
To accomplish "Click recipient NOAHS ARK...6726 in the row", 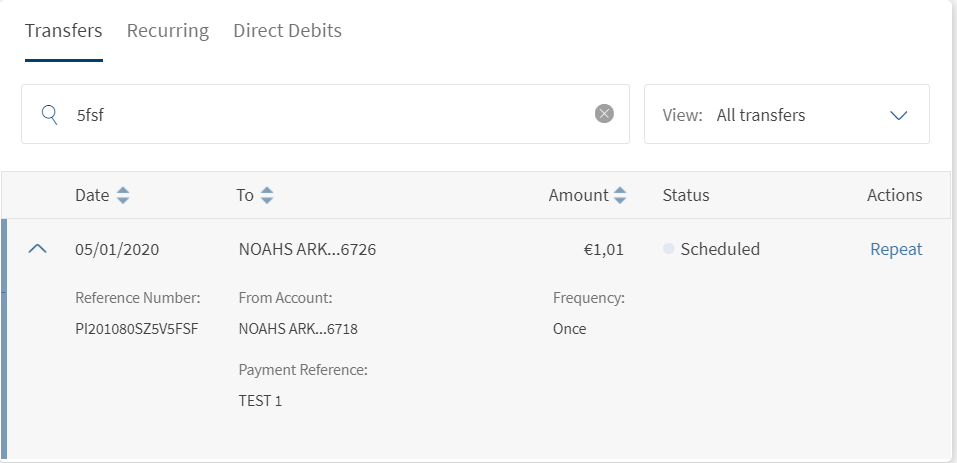I will point(307,249).
